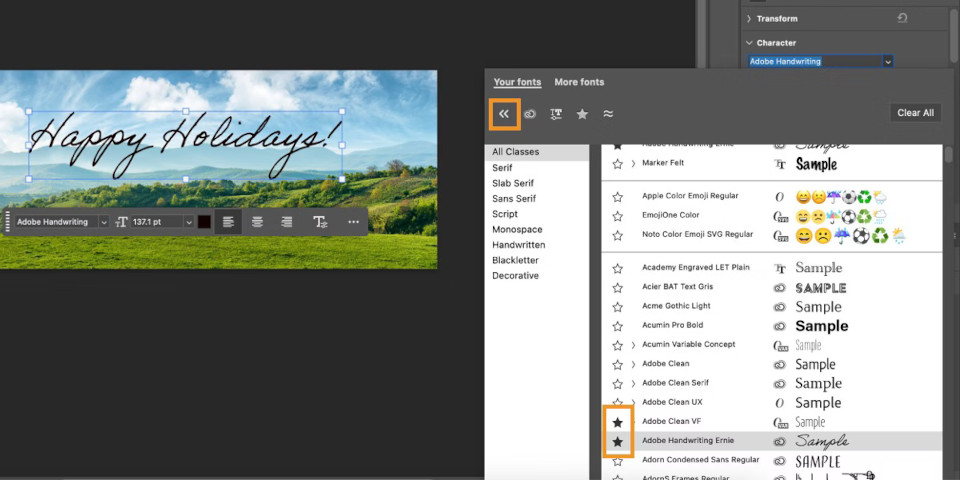Favorite Marker Felt with star
Image resolution: width=960 pixels, height=480 pixels.
[618, 164]
